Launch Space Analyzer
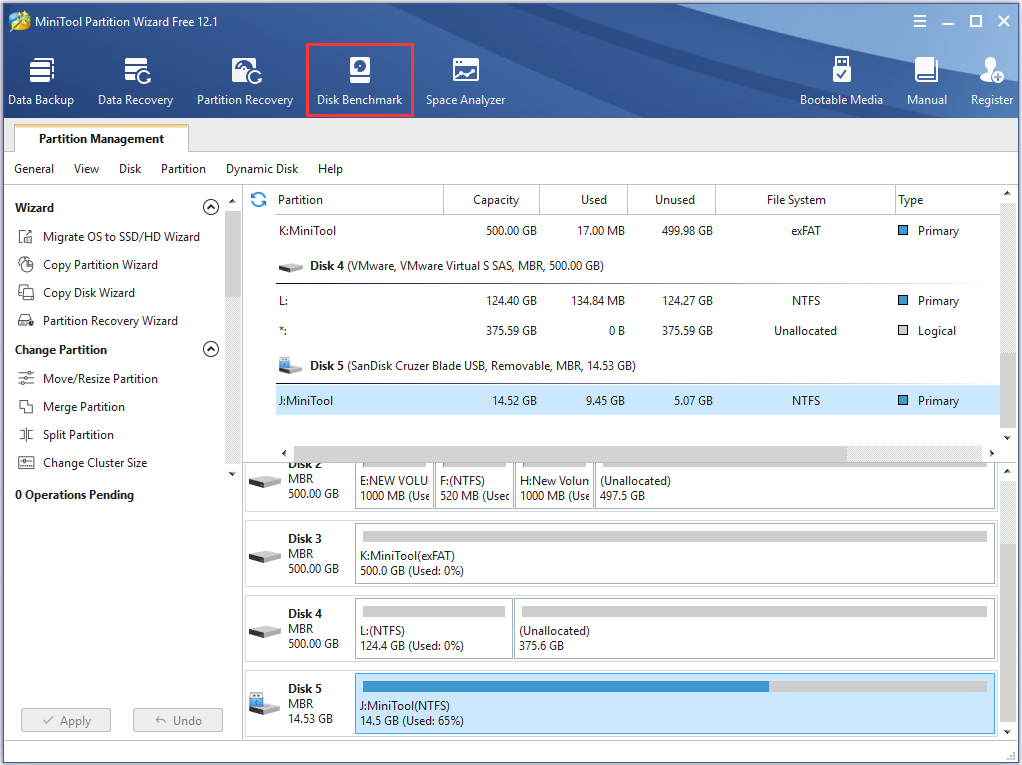The width and height of the screenshot is (1022, 765). (465, 81)
